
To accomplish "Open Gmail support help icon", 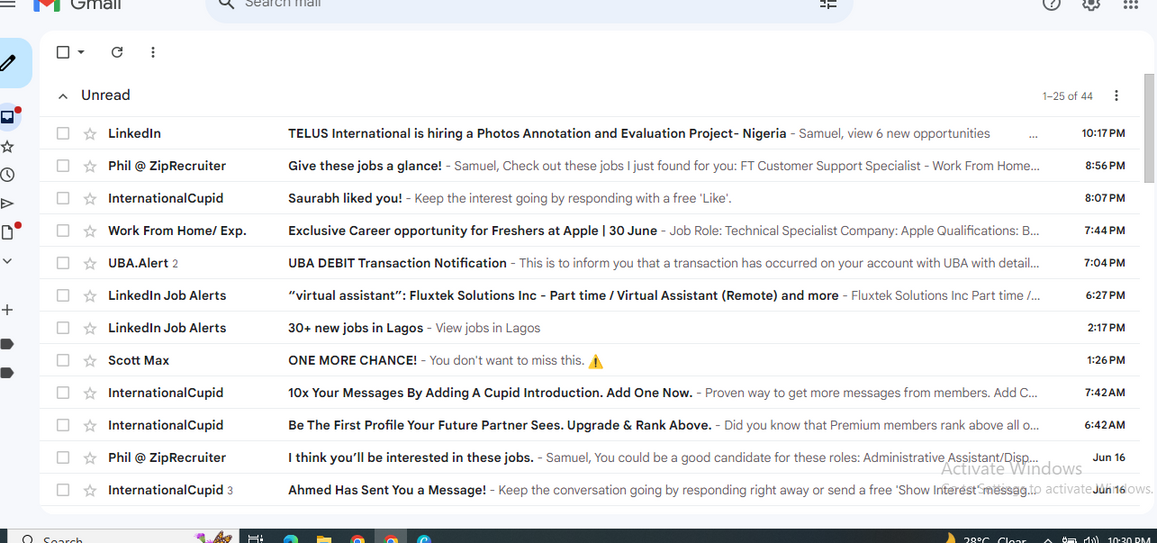I will [x=1051, y=4].
